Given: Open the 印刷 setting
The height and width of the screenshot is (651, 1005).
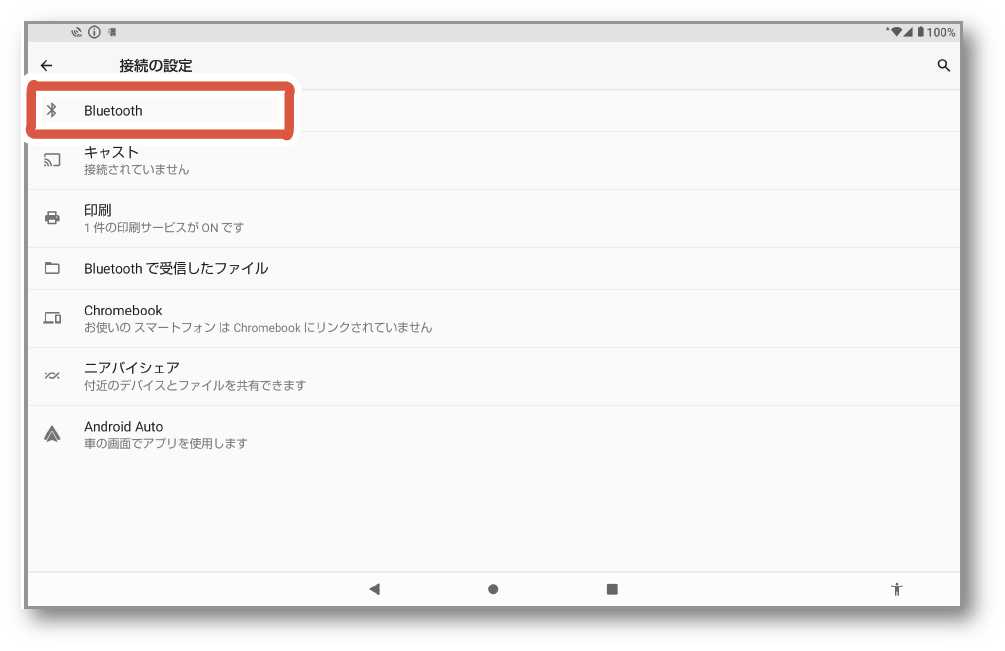Looking at the screenshot, I should pos(494,218).
